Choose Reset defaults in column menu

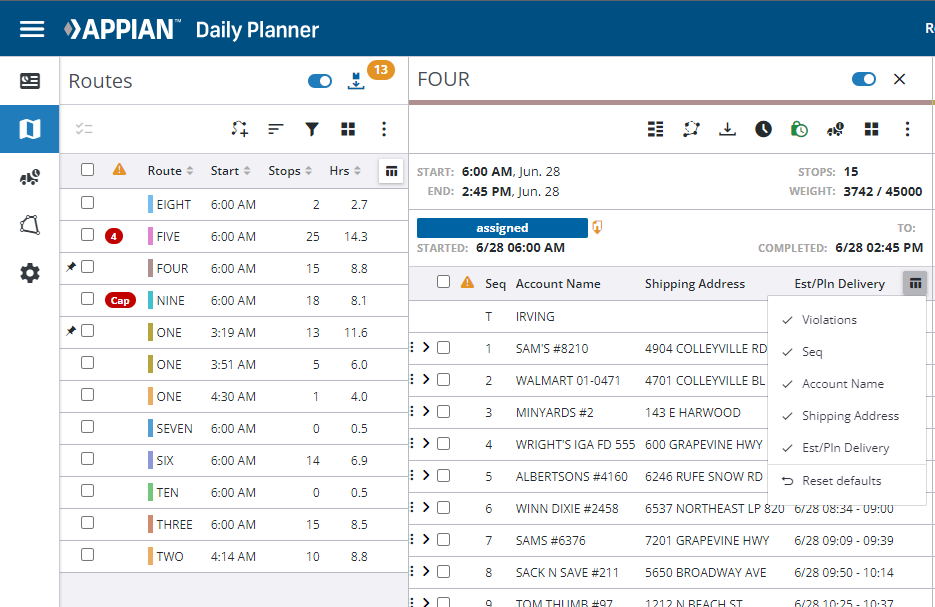coord(847,481)
